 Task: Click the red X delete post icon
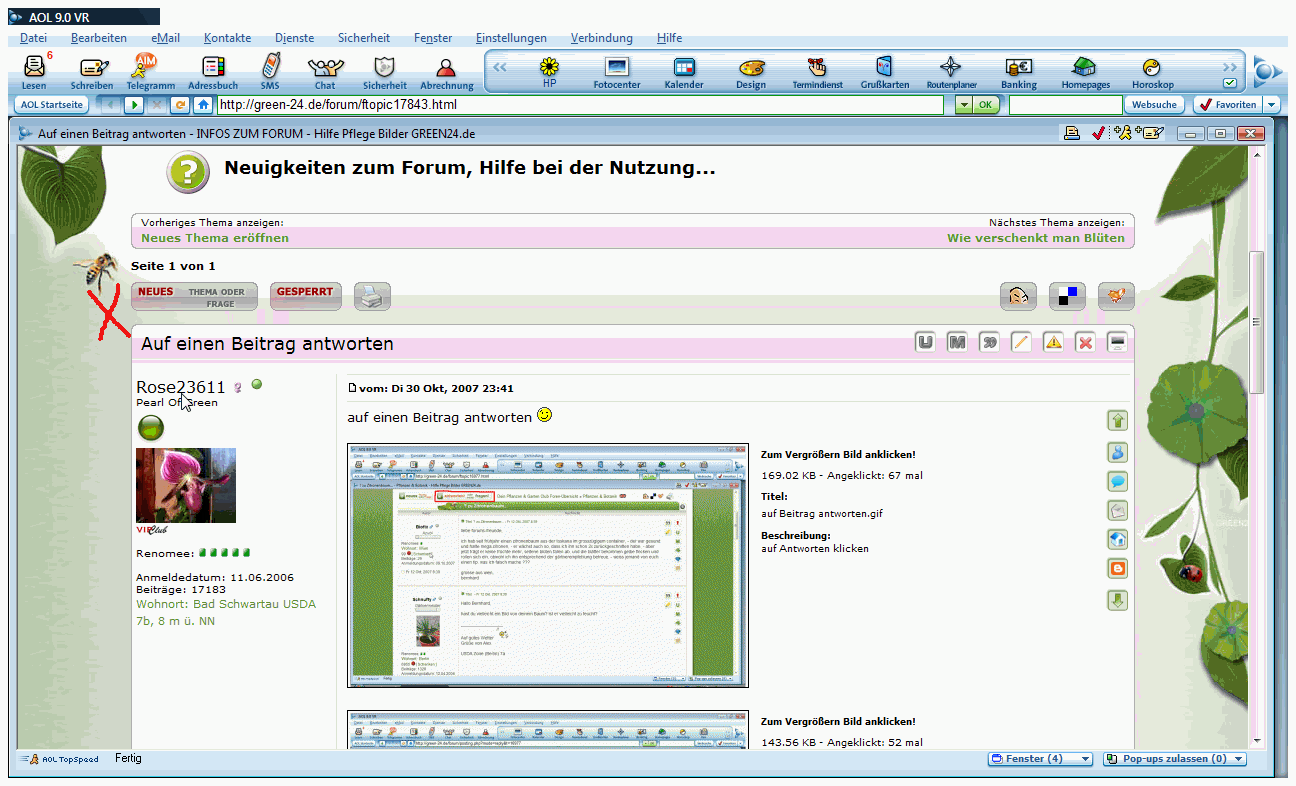[1085, 343]
